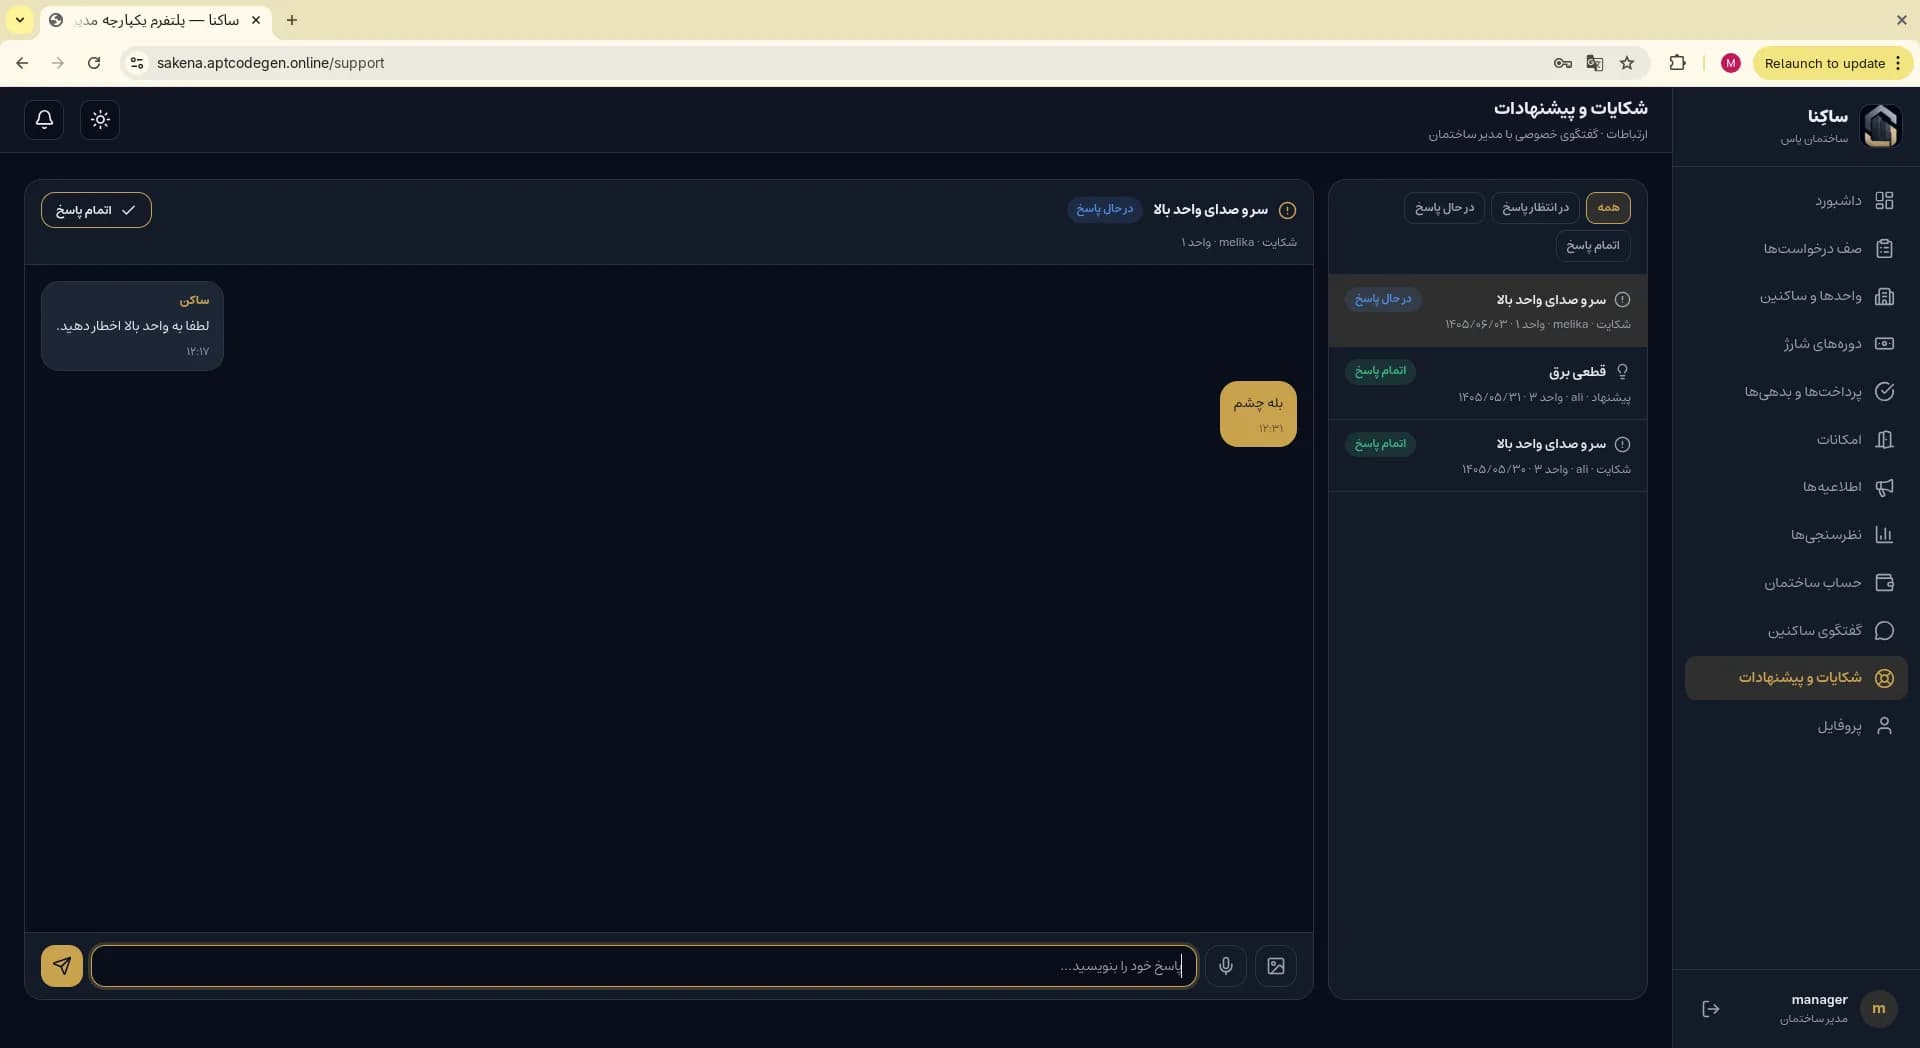Open ali's سر و صدای واحد بالا ticket
The image size is (1920, 1048).
tap(1487, 456)
